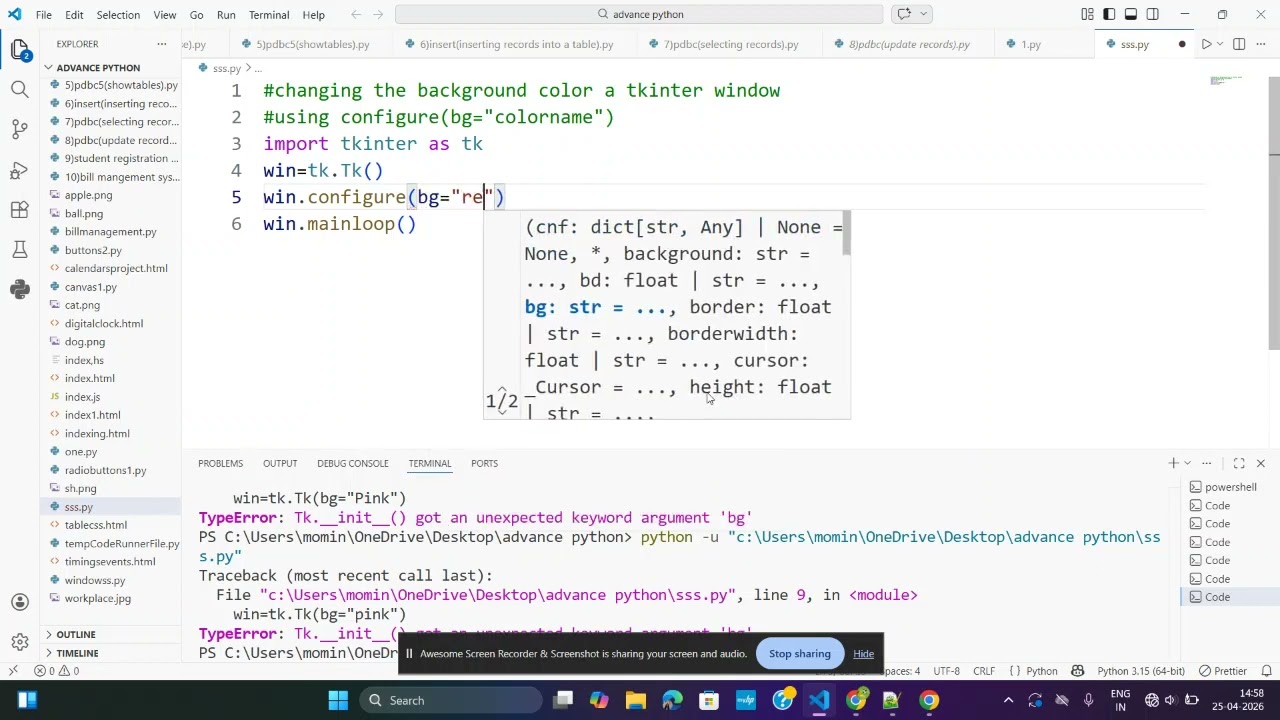The image size is (1280, 720).
Task: Collapse the ADVANCE PYTHON folder section
Action: 98,67
